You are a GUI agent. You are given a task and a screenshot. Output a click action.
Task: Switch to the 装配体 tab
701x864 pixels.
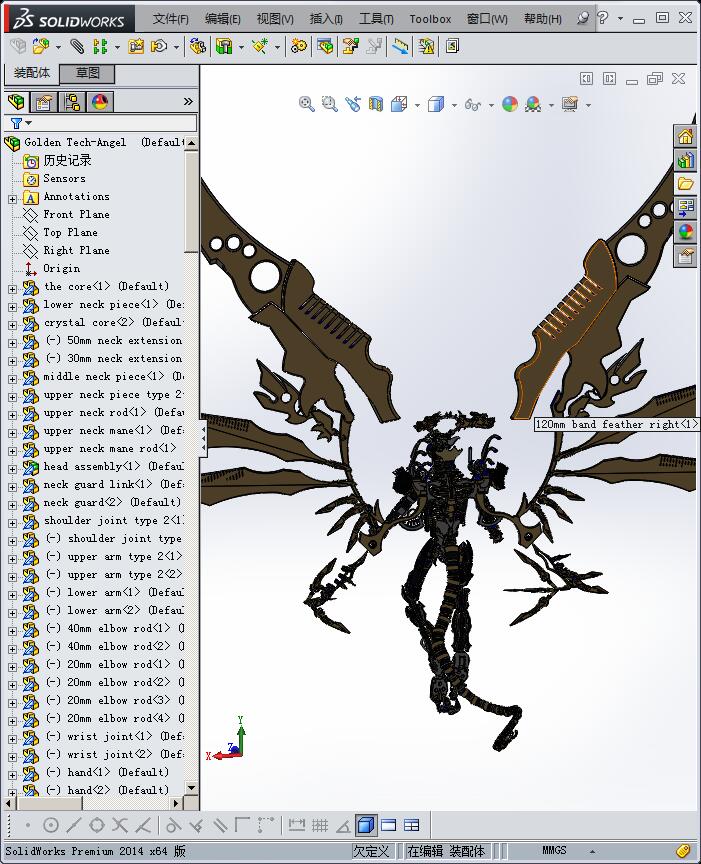[32, 73]
